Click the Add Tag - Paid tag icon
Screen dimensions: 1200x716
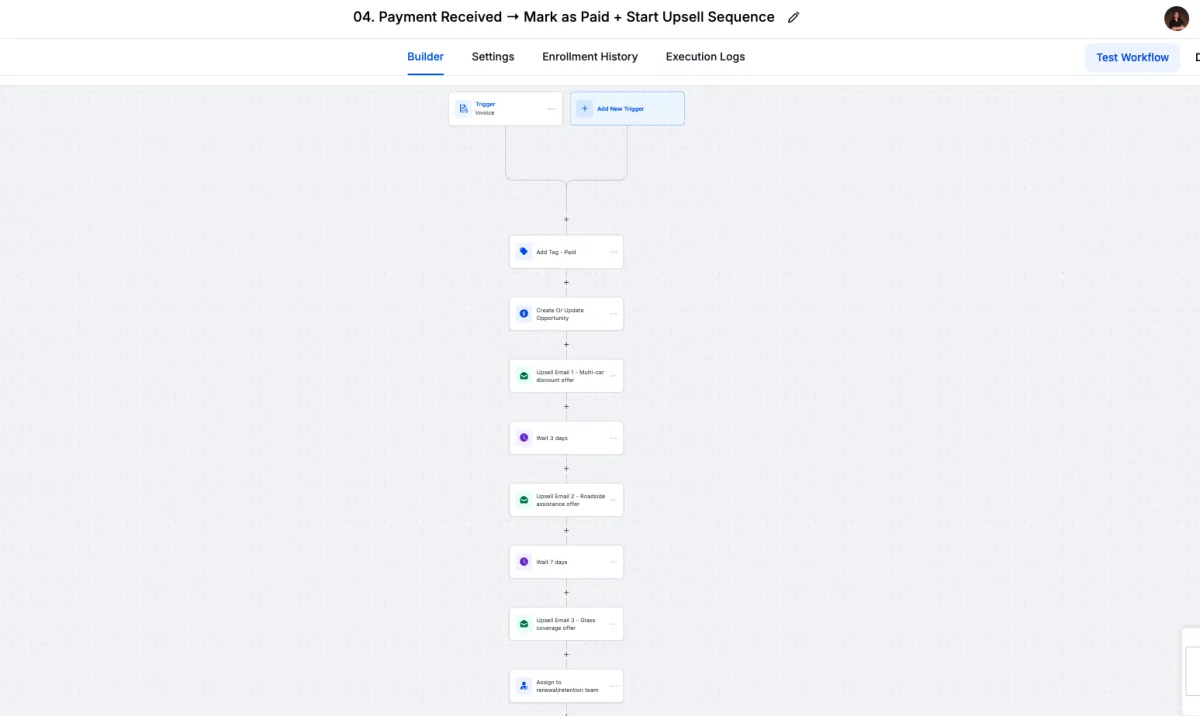(523, 252)
